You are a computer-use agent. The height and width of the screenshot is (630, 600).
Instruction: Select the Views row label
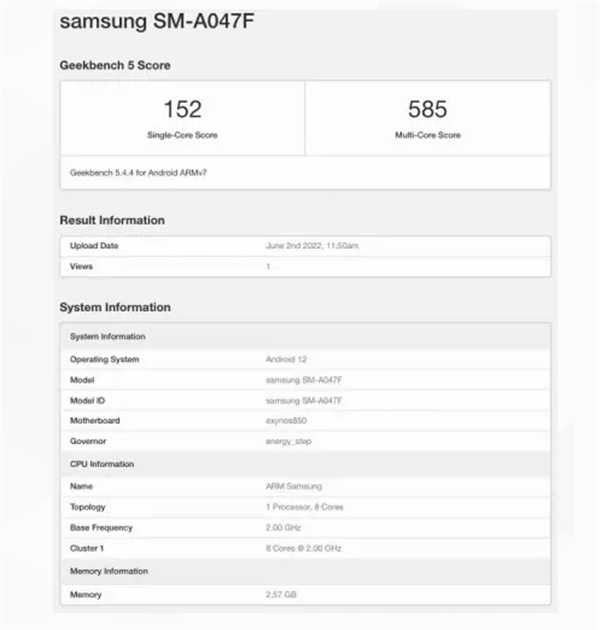point(80,267)
